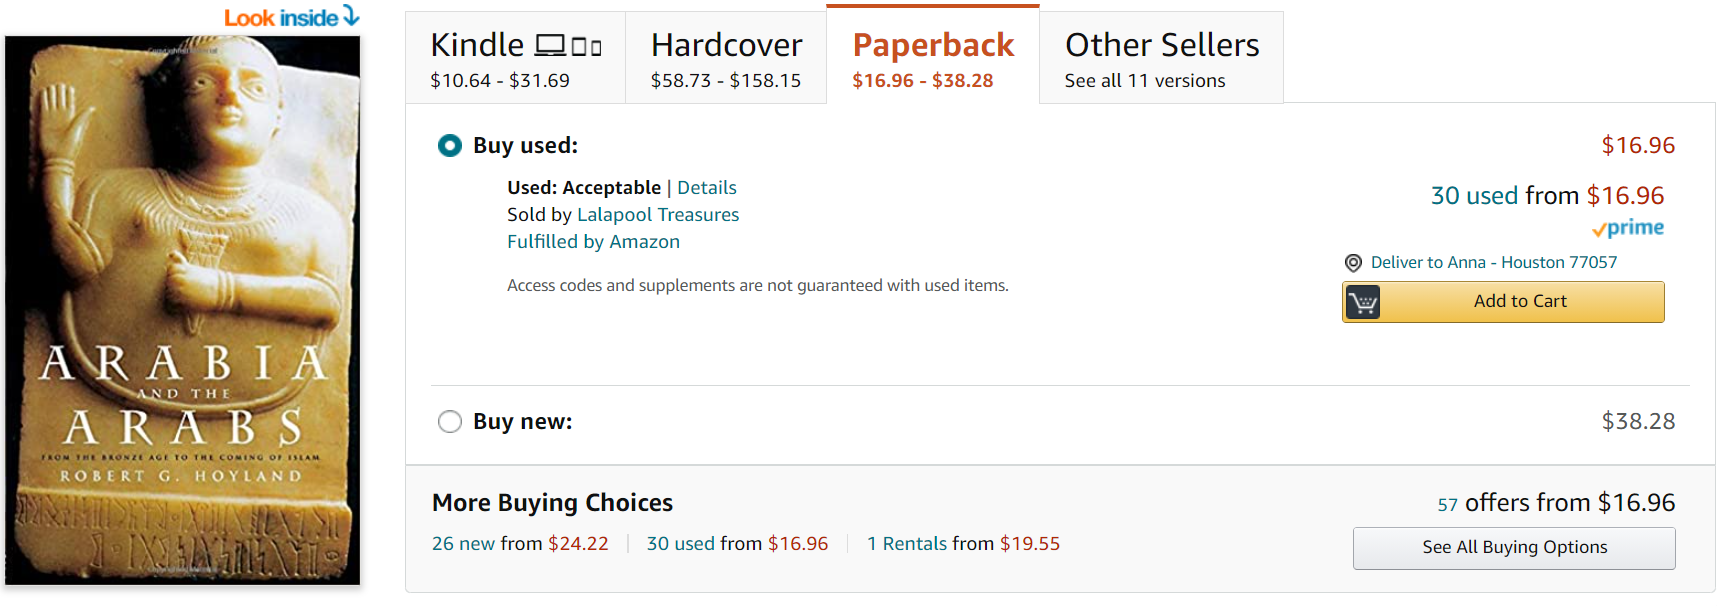The image size is (1732, 610).
Task: Open the used condition Details link
Action: 707,188
